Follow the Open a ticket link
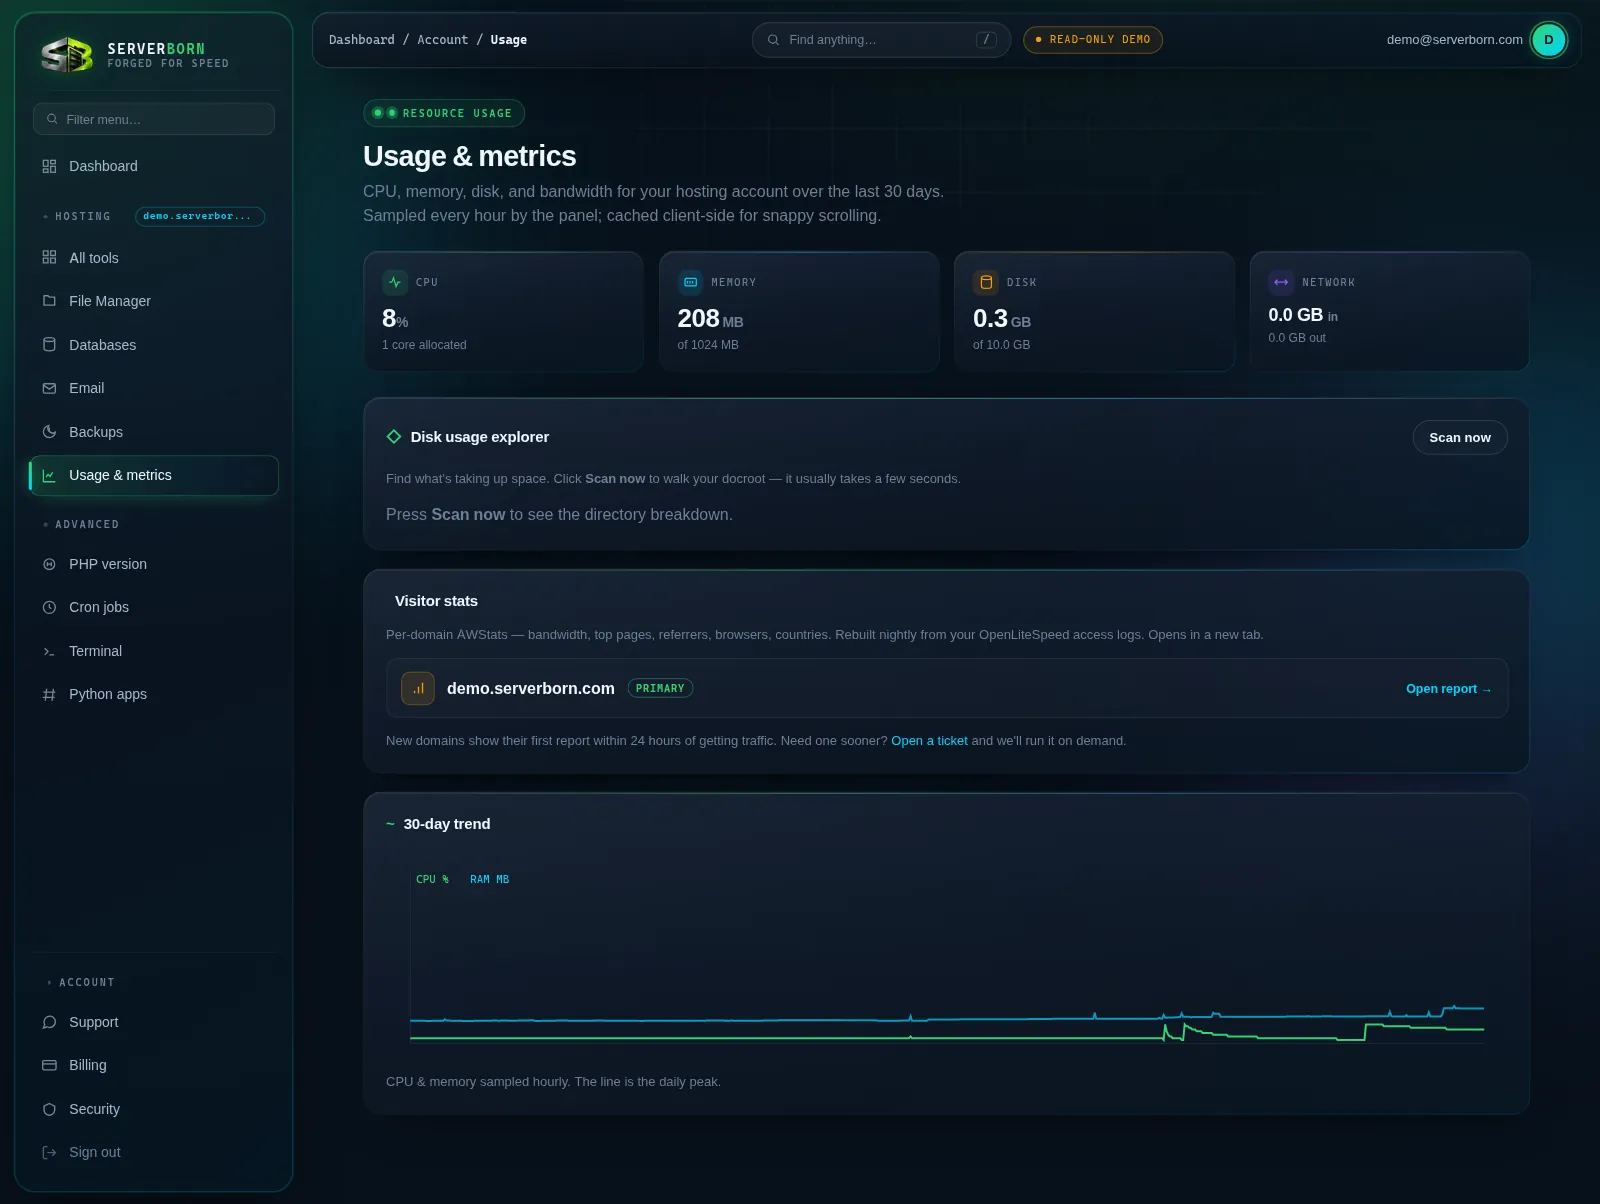The width and height of the screenshot is (1600, 1204). tap(929, 741)
